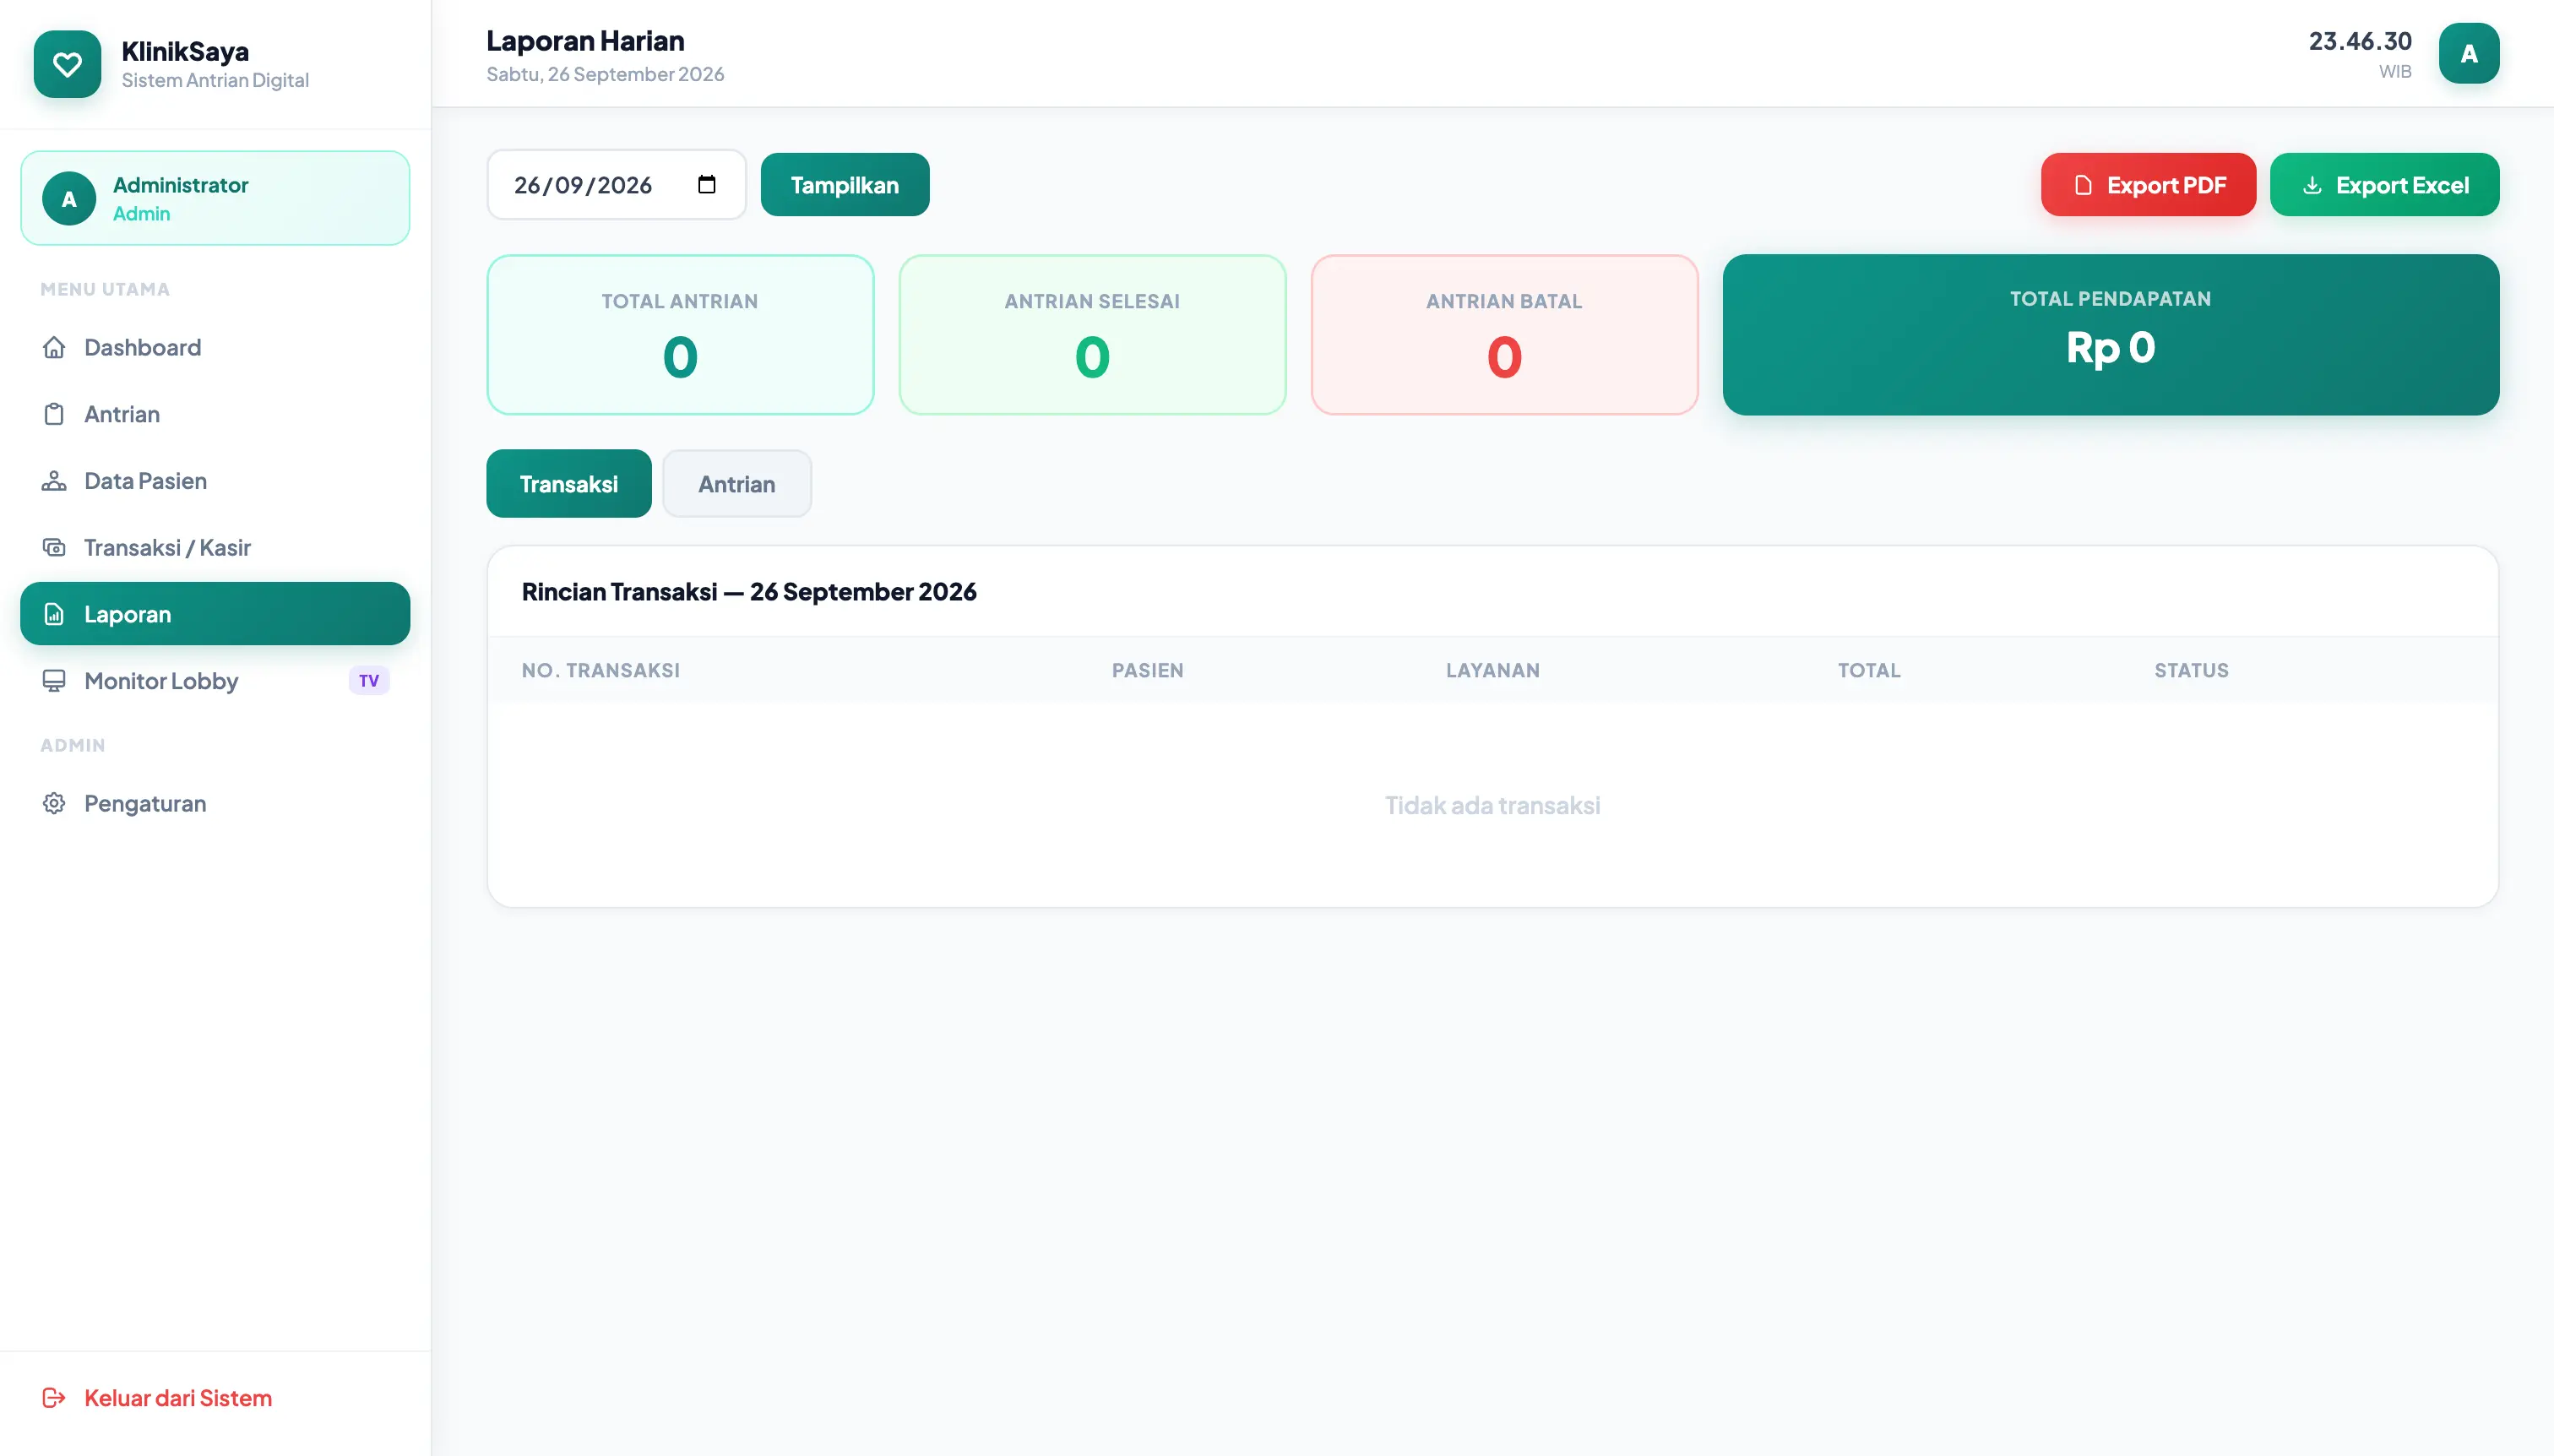The height and width of the screenshot is (1456, 2554).
Task: Click the download icon on Export Excel
Action: pos(2312,185)
